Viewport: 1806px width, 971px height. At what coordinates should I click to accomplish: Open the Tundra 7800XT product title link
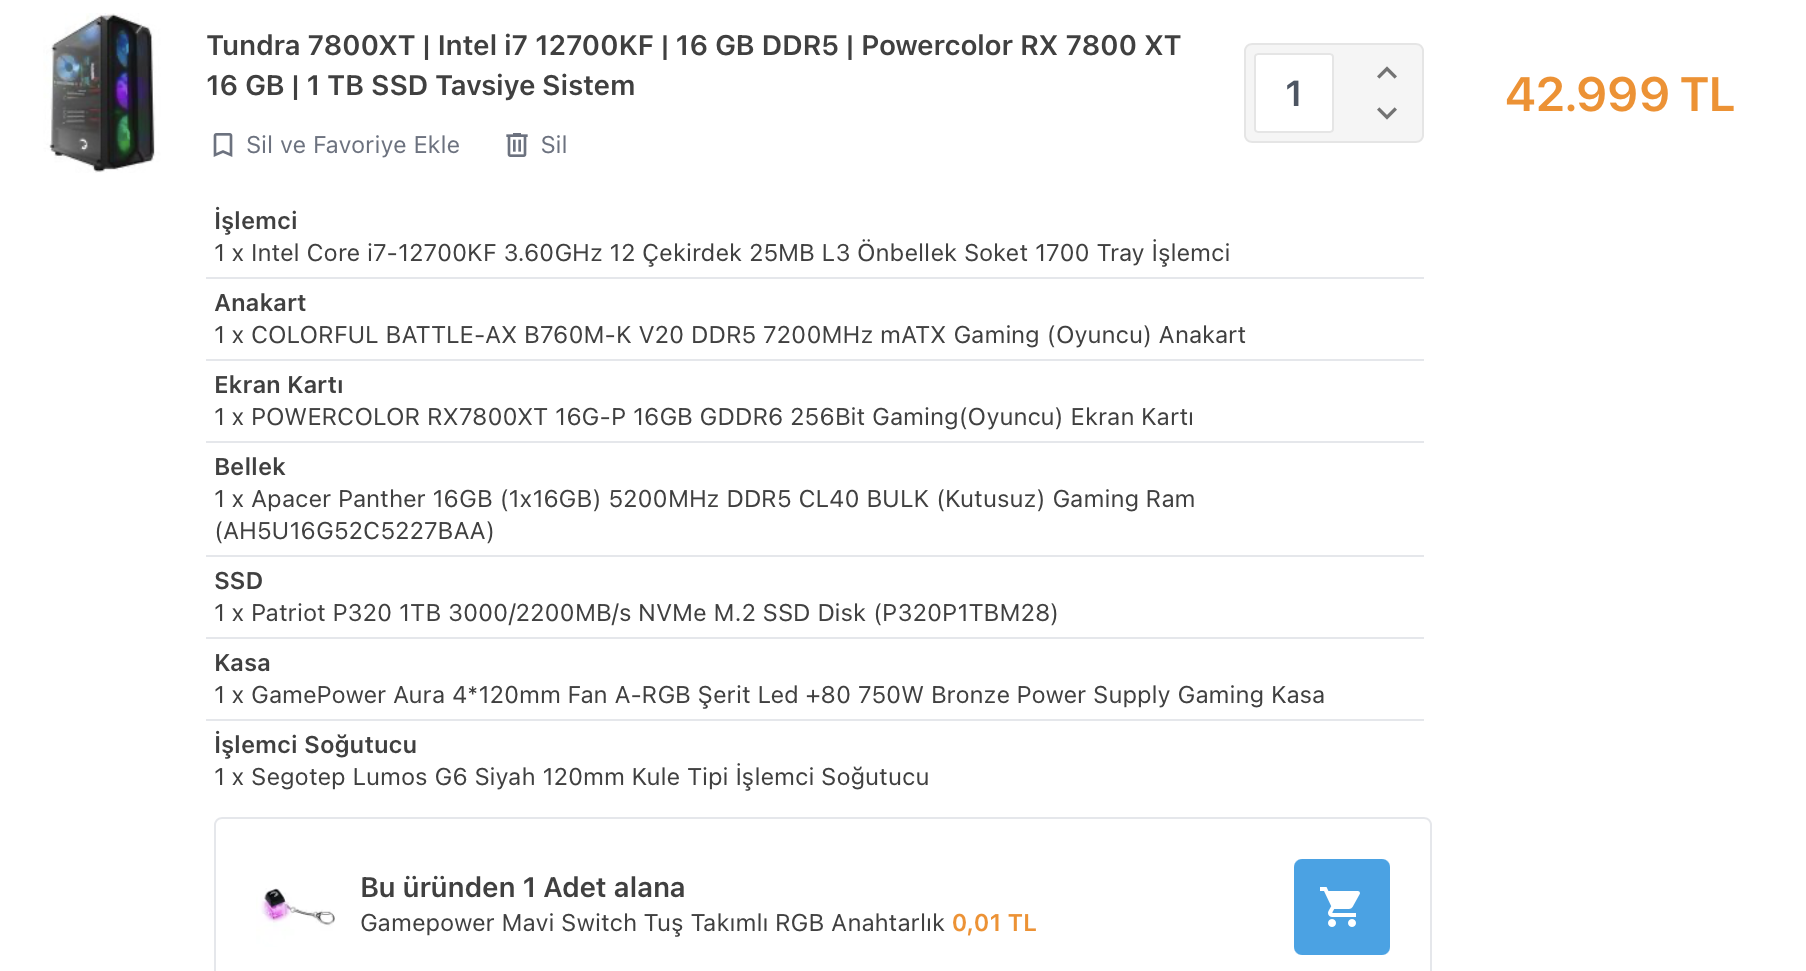click(x=692, y=65)
